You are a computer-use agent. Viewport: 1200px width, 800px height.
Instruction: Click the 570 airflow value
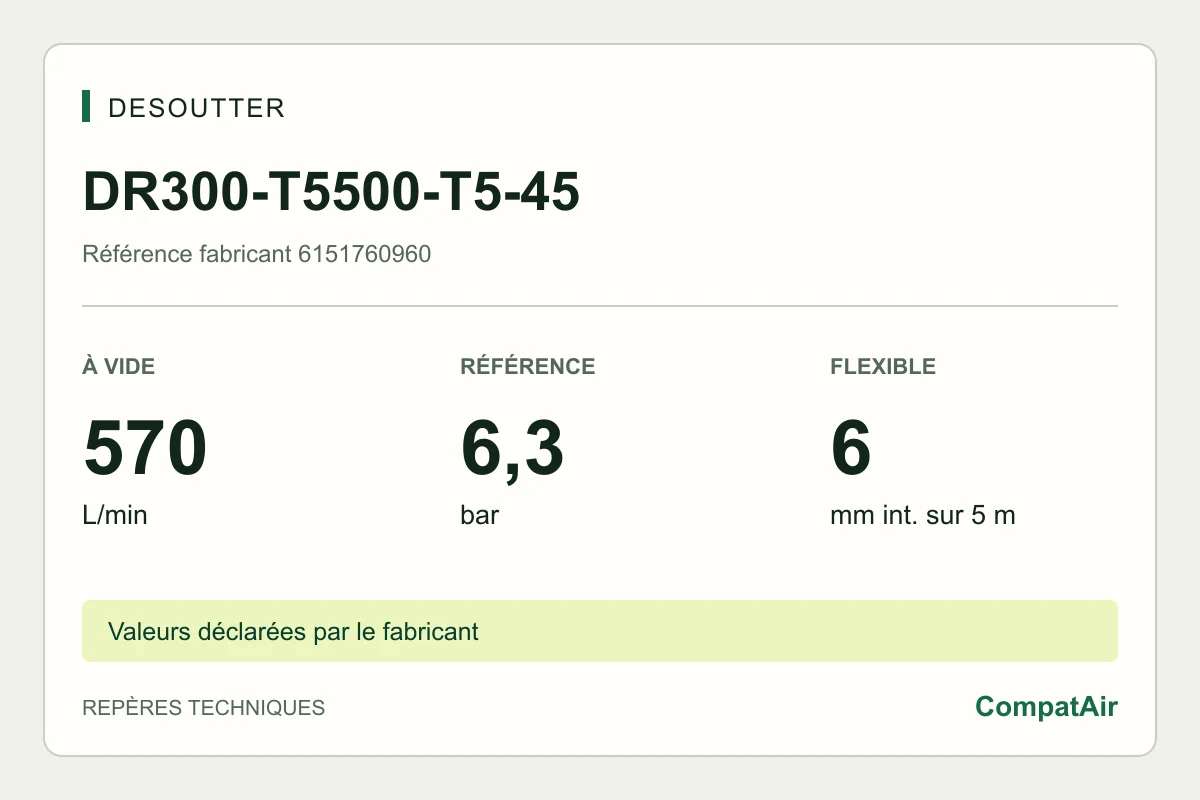click(x=145, y=449)
